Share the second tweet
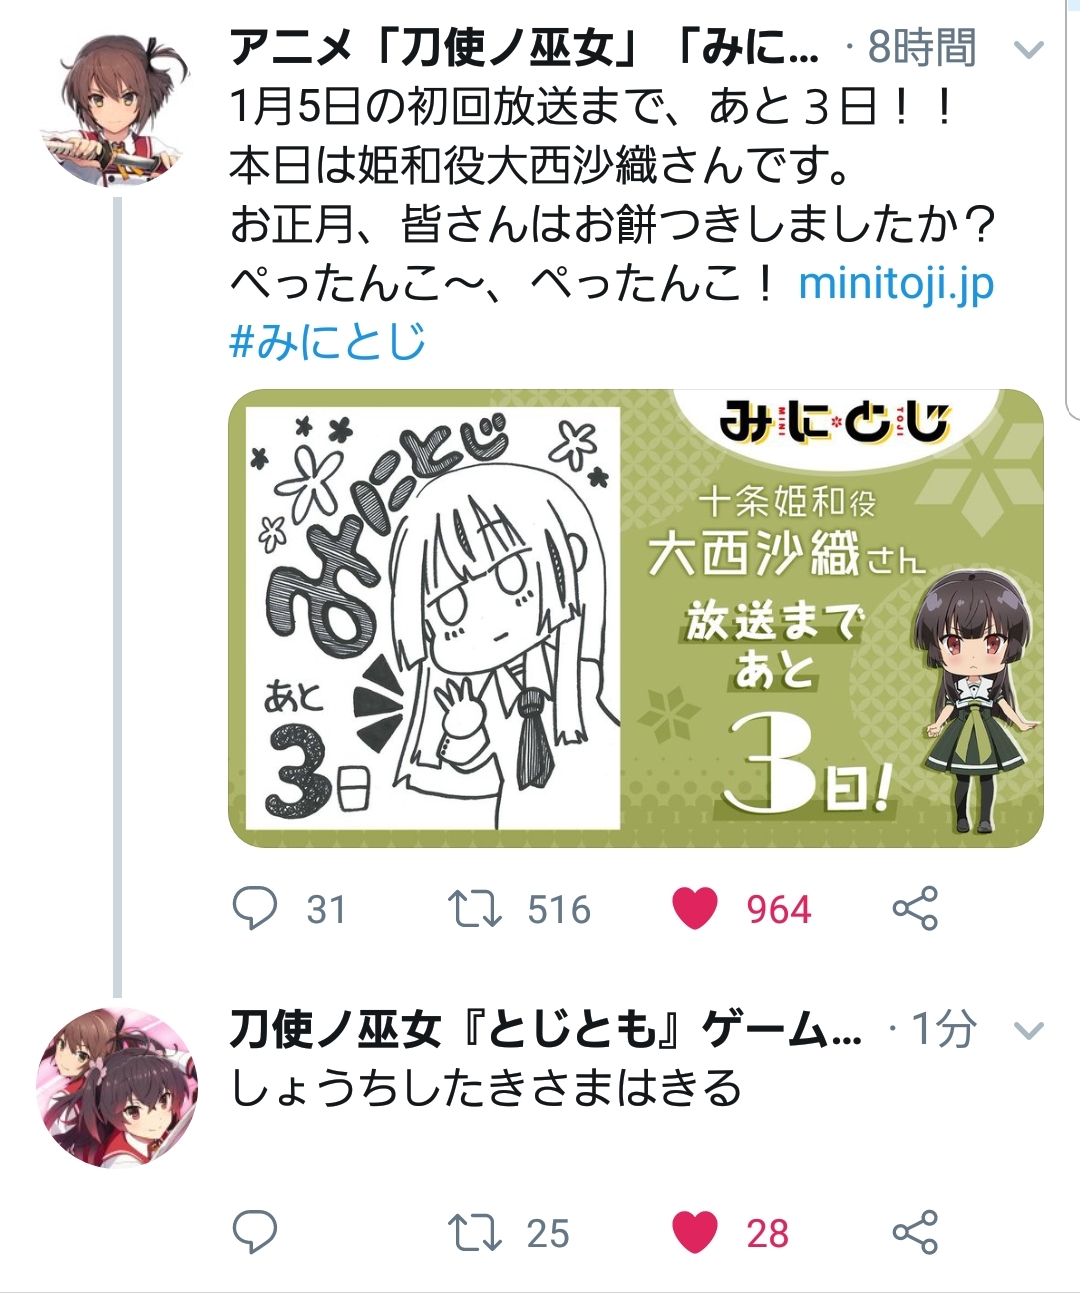Image resolution: width=1080 pixels, height=1296 pixels. [915, 1232]
